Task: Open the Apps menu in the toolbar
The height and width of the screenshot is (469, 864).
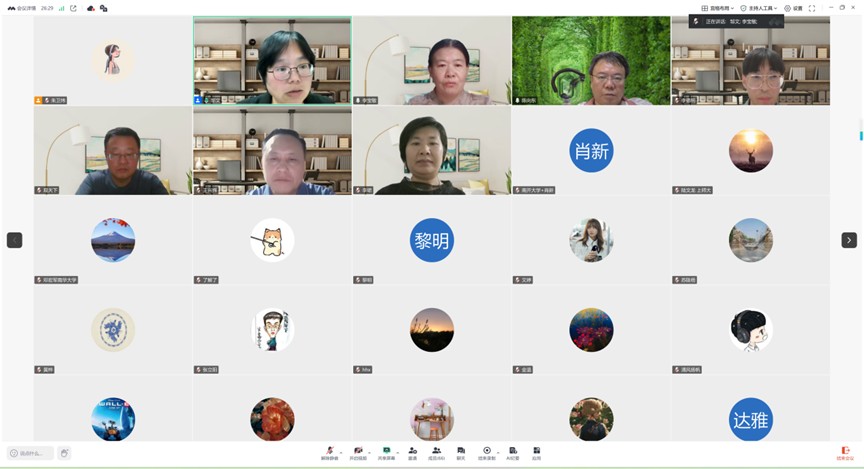Action: (536, 452)
